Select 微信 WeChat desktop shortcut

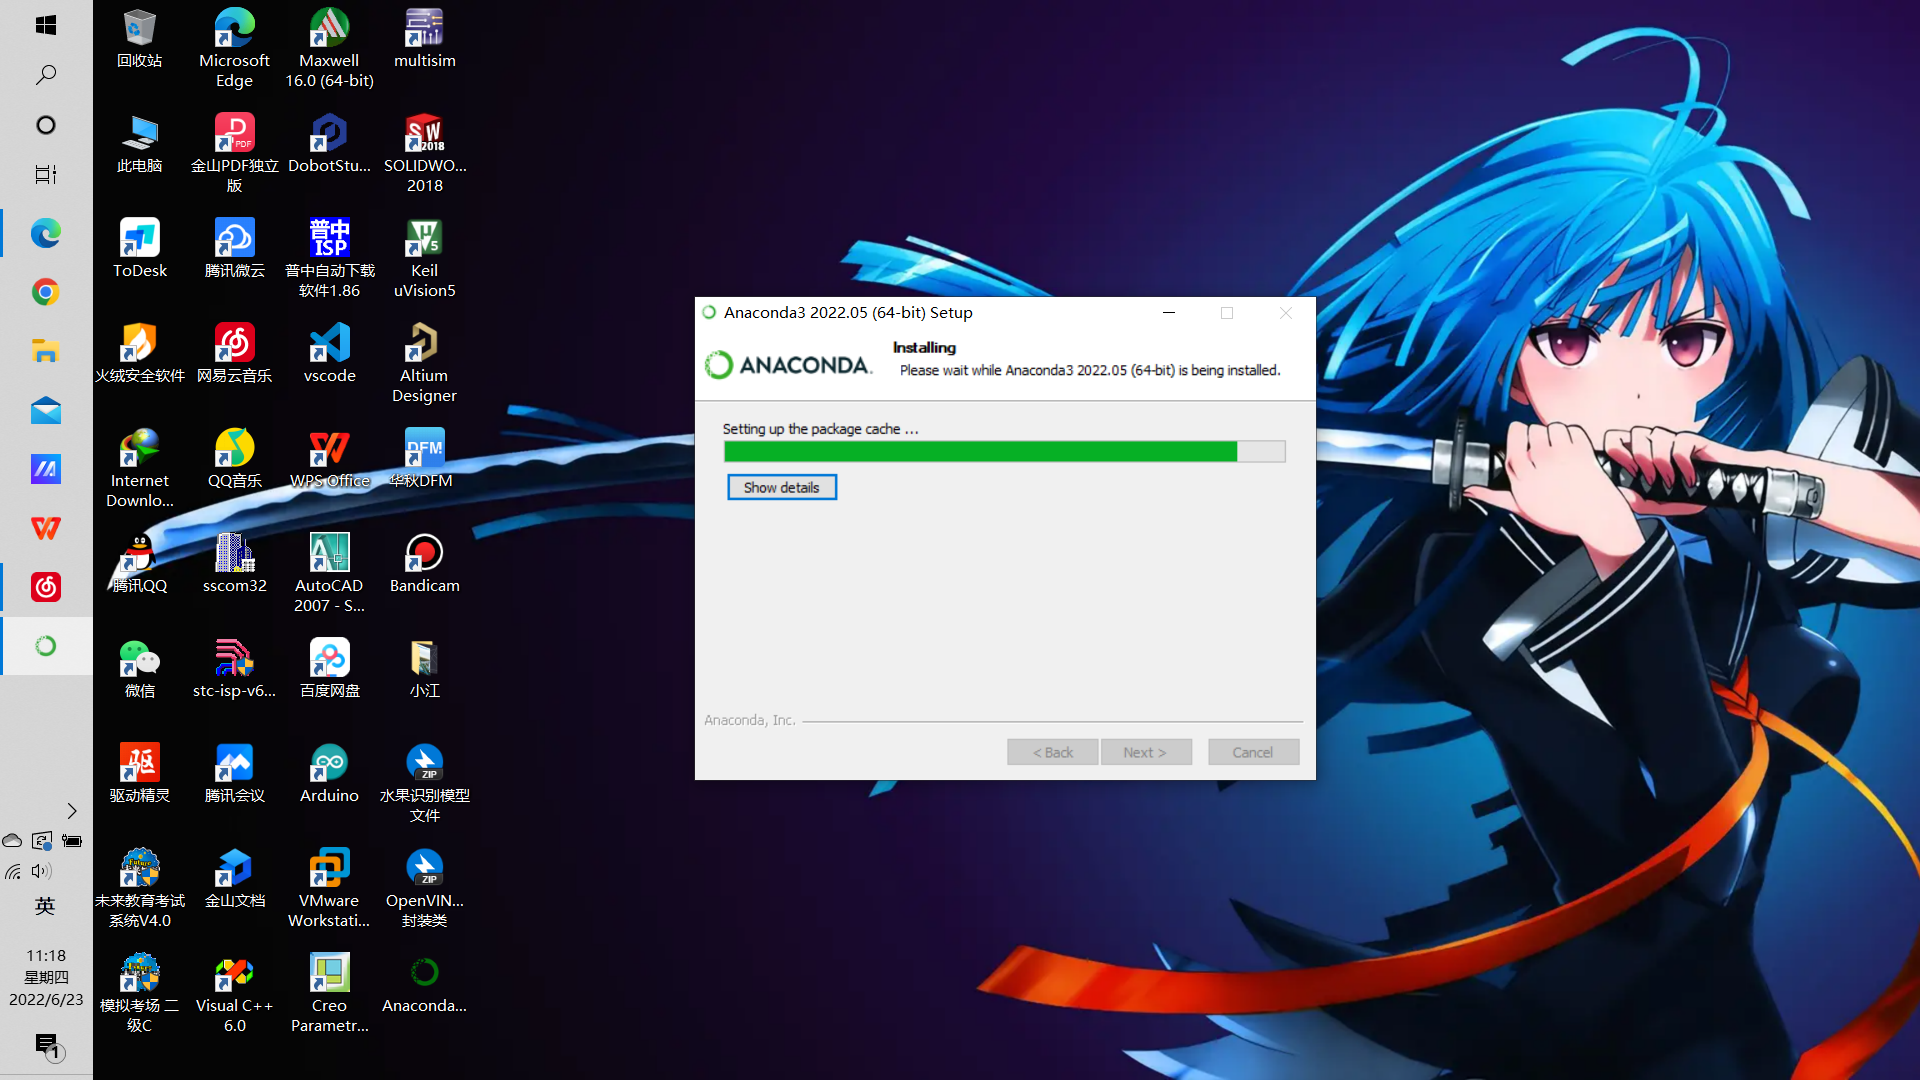[x=140, y=670]
